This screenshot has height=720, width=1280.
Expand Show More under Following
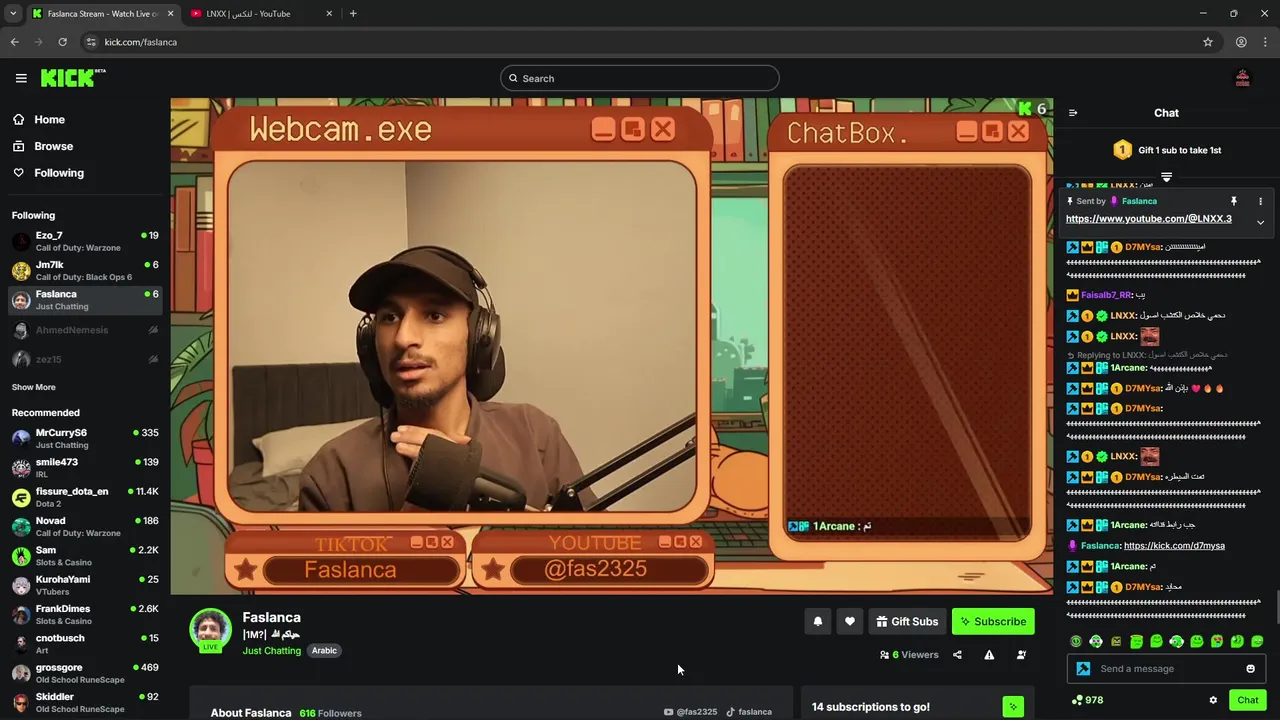[x=34, y=387]
